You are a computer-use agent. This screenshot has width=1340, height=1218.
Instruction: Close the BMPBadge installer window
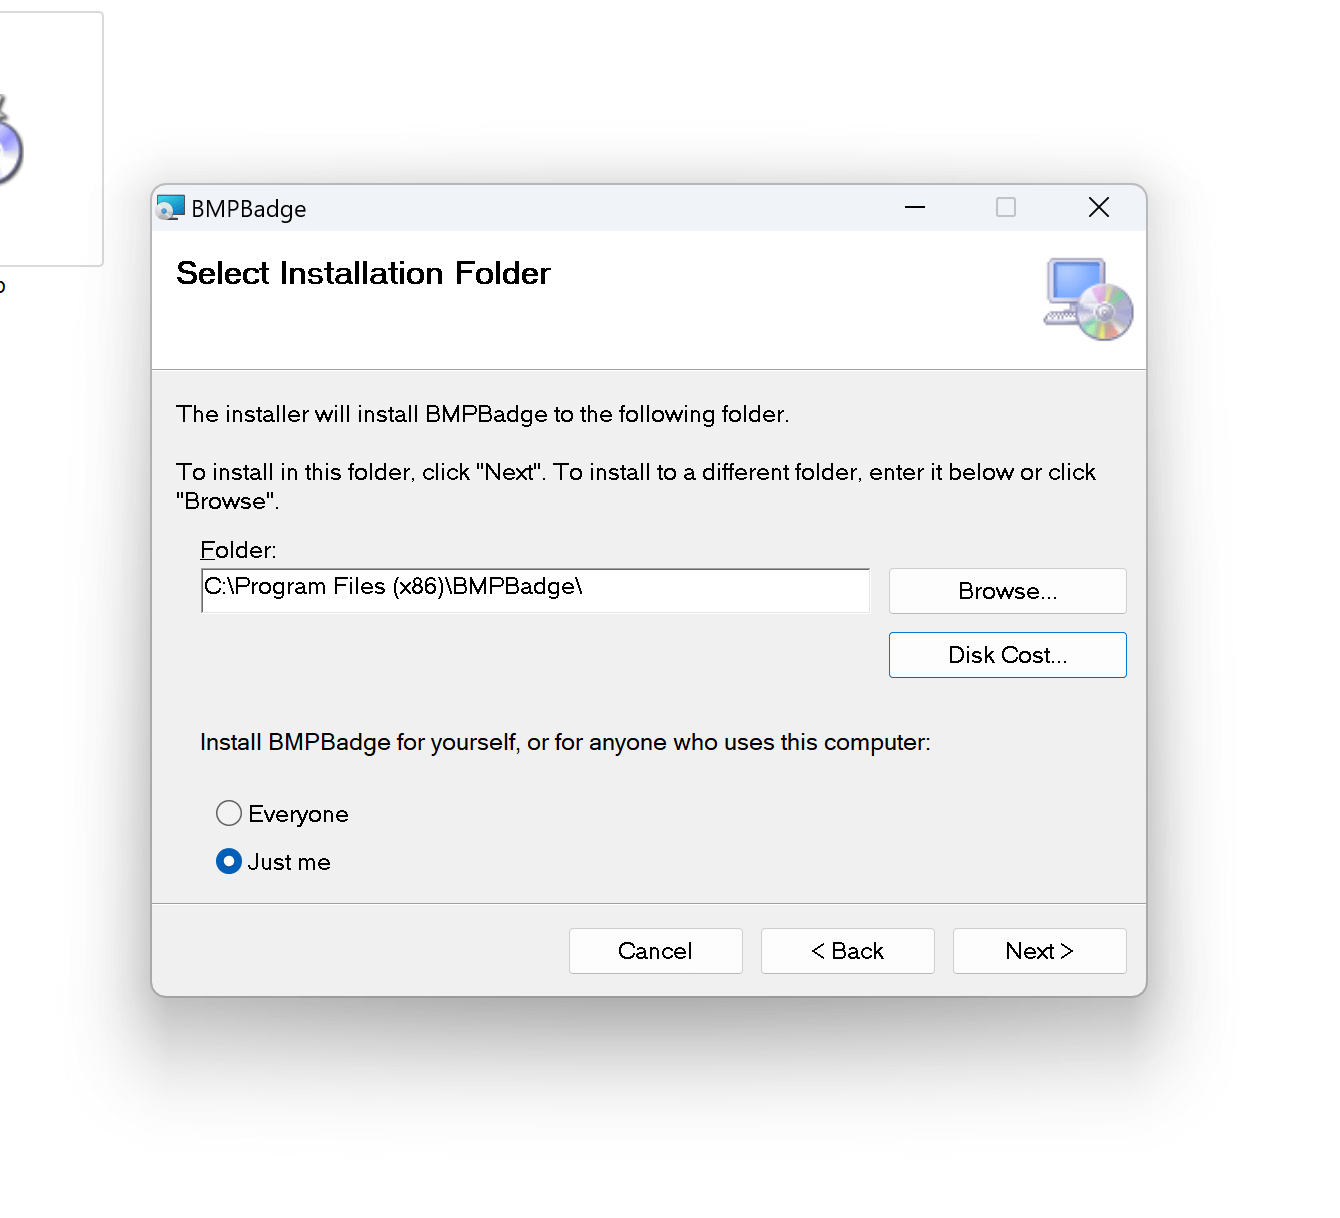[1098, 208]
